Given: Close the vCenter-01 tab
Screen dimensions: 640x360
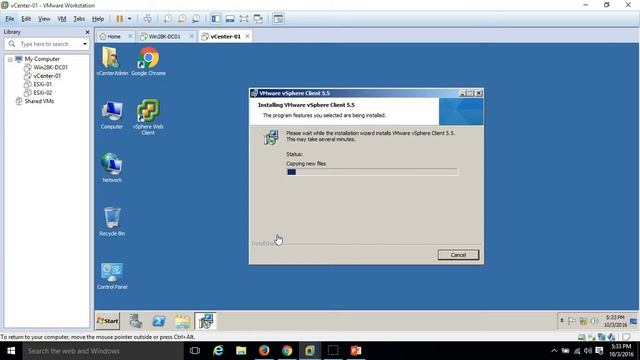Looking at the screenshot, I should 247,36.
